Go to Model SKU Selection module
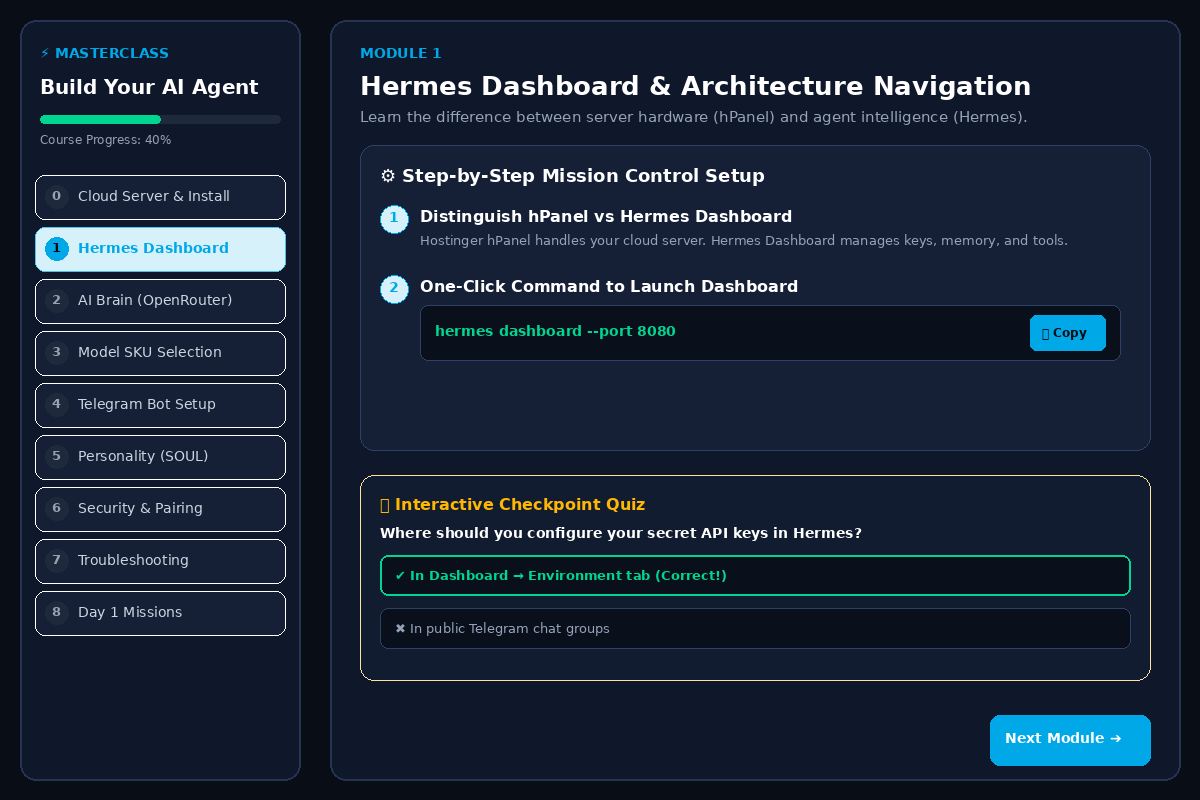1200x800 pixels. (x=160, y=353)
